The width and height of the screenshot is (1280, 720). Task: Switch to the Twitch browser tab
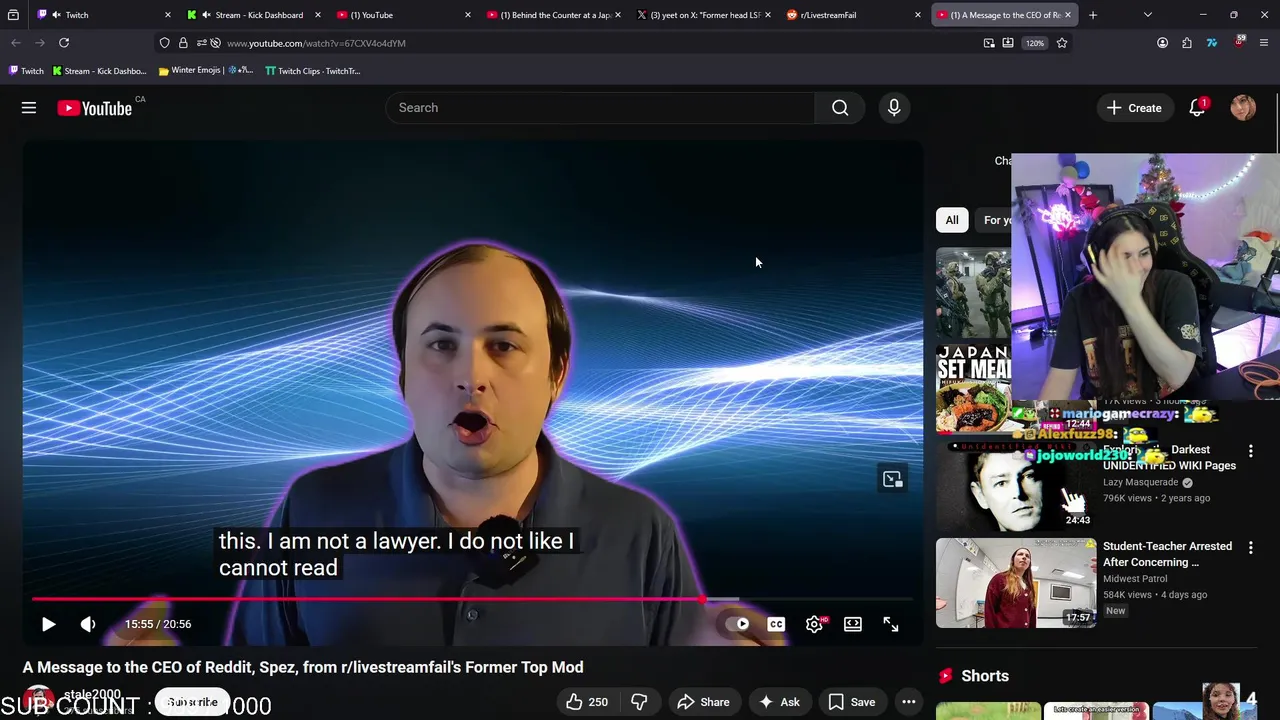[103, 15]
